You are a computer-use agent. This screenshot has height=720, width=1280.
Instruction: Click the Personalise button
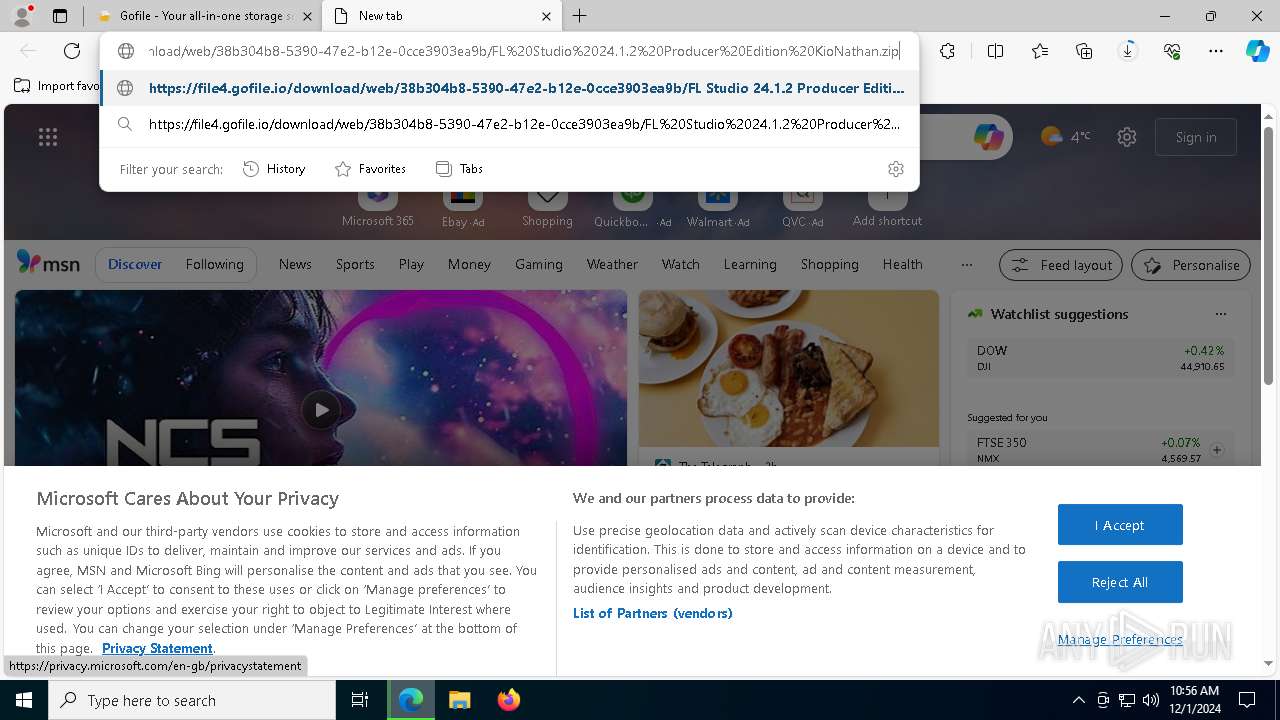point(1191,265)
